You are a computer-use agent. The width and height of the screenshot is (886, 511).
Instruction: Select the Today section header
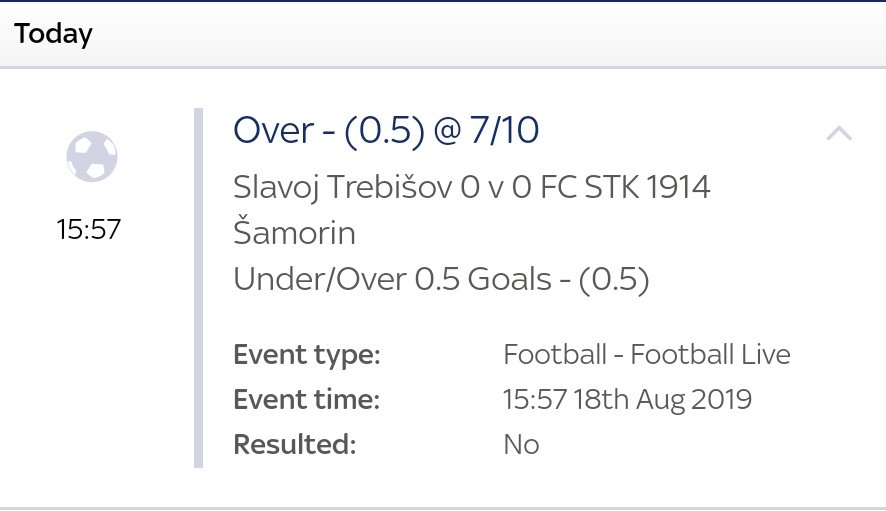coord(53,34)
